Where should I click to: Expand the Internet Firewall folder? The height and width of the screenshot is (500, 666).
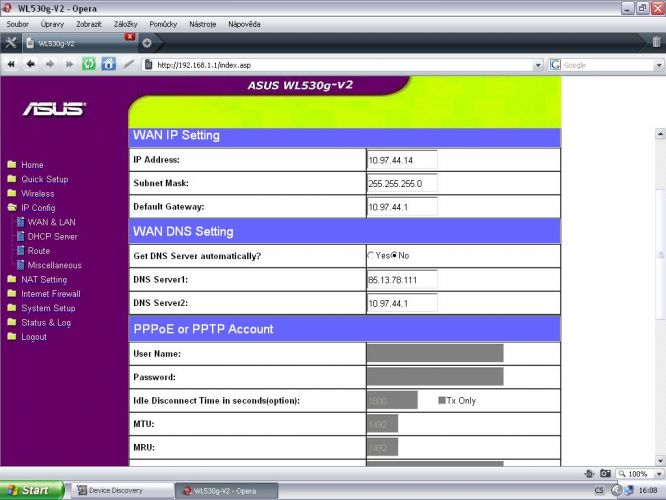12,294
